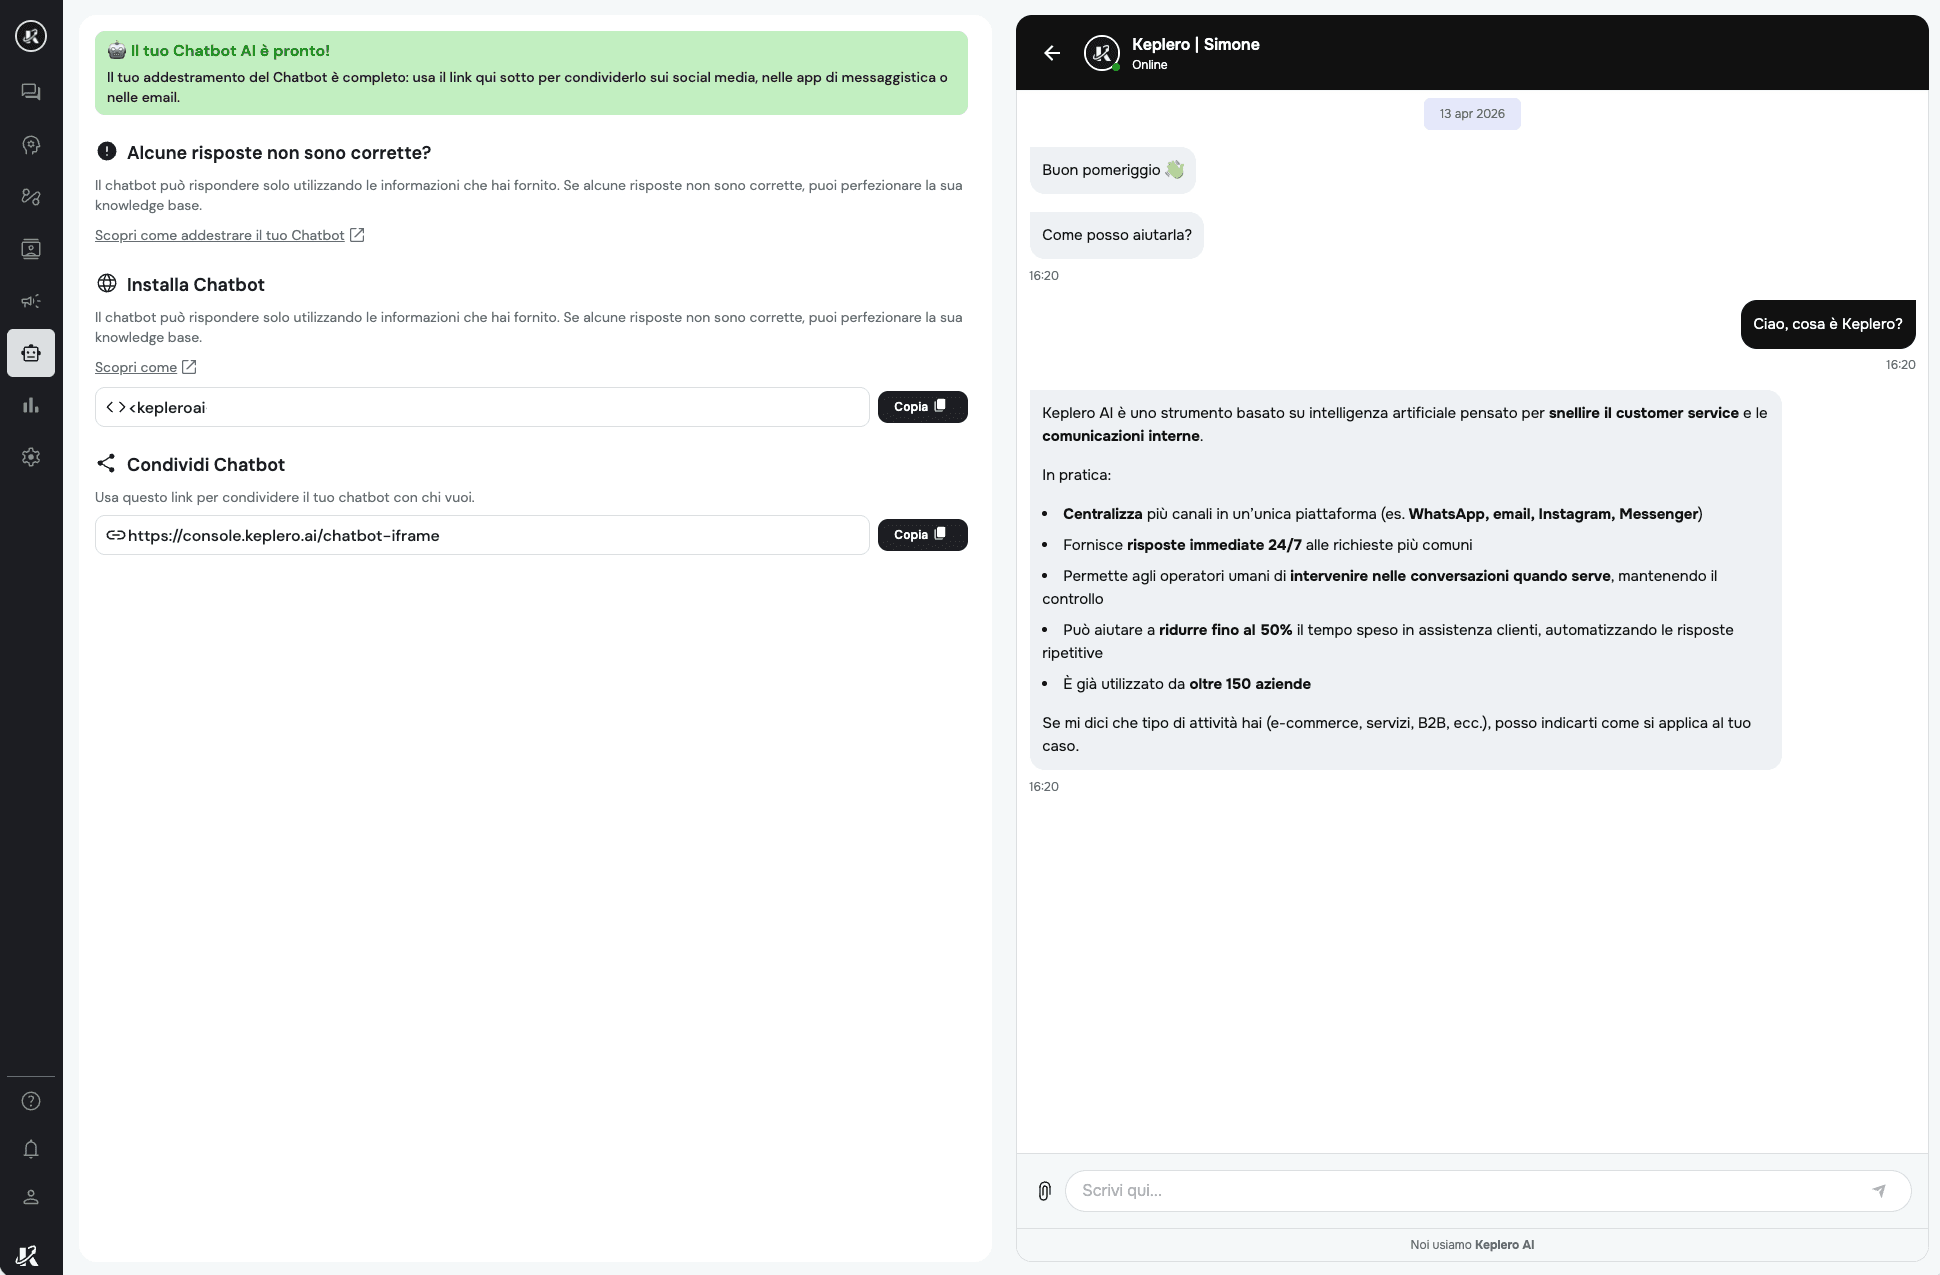Follow the 'Scopri come' install link

click(136, 367)
